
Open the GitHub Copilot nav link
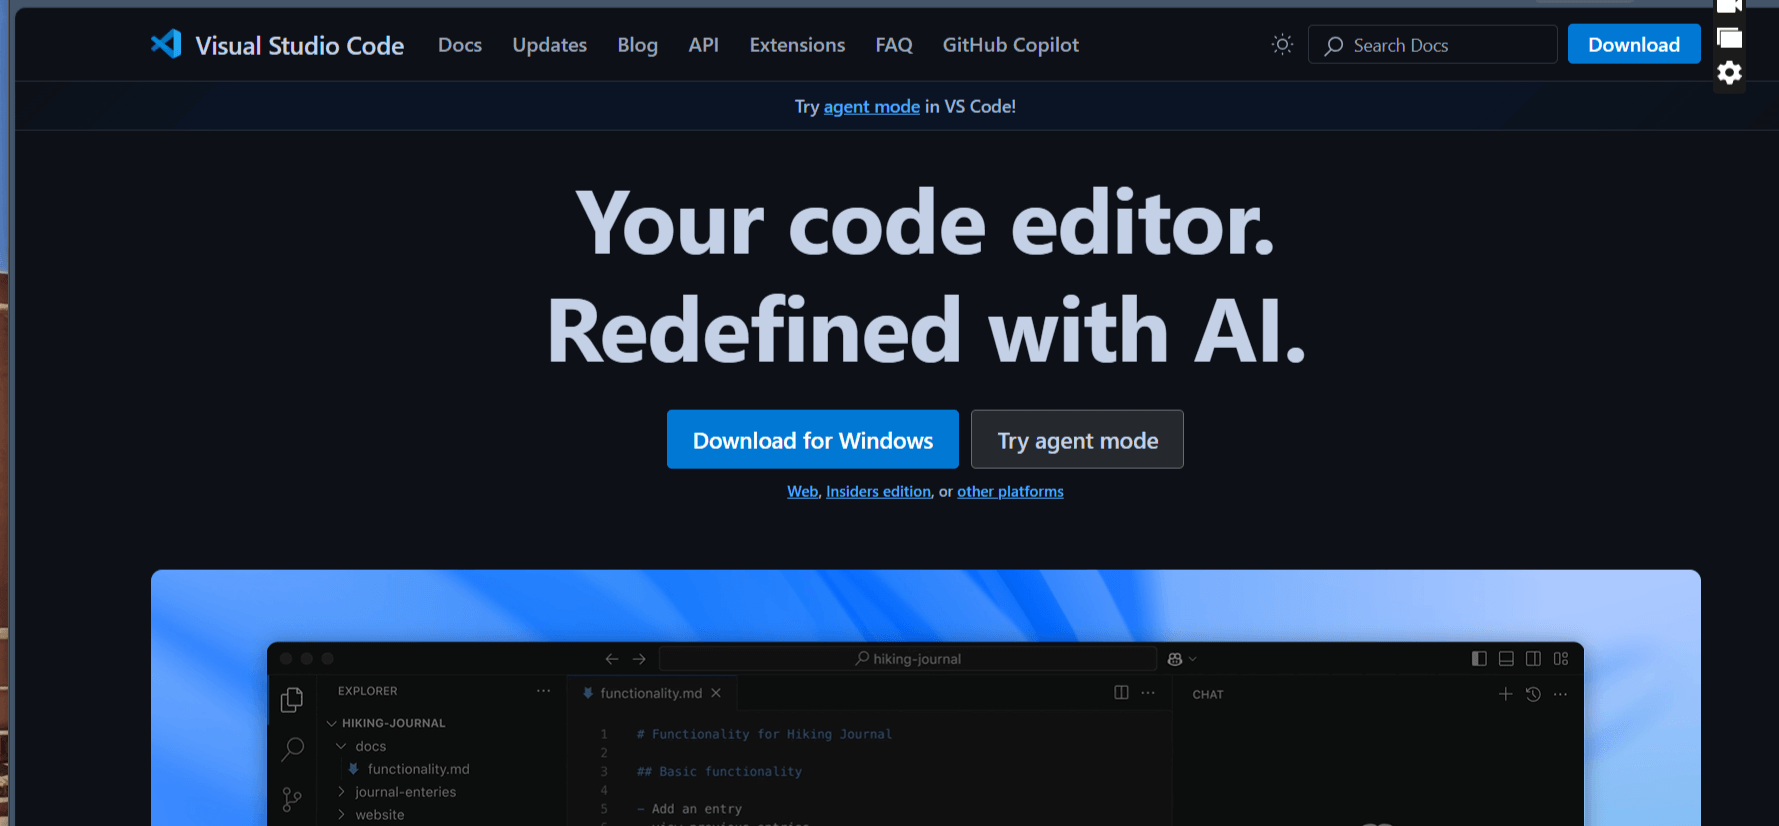coord(1010,45)
